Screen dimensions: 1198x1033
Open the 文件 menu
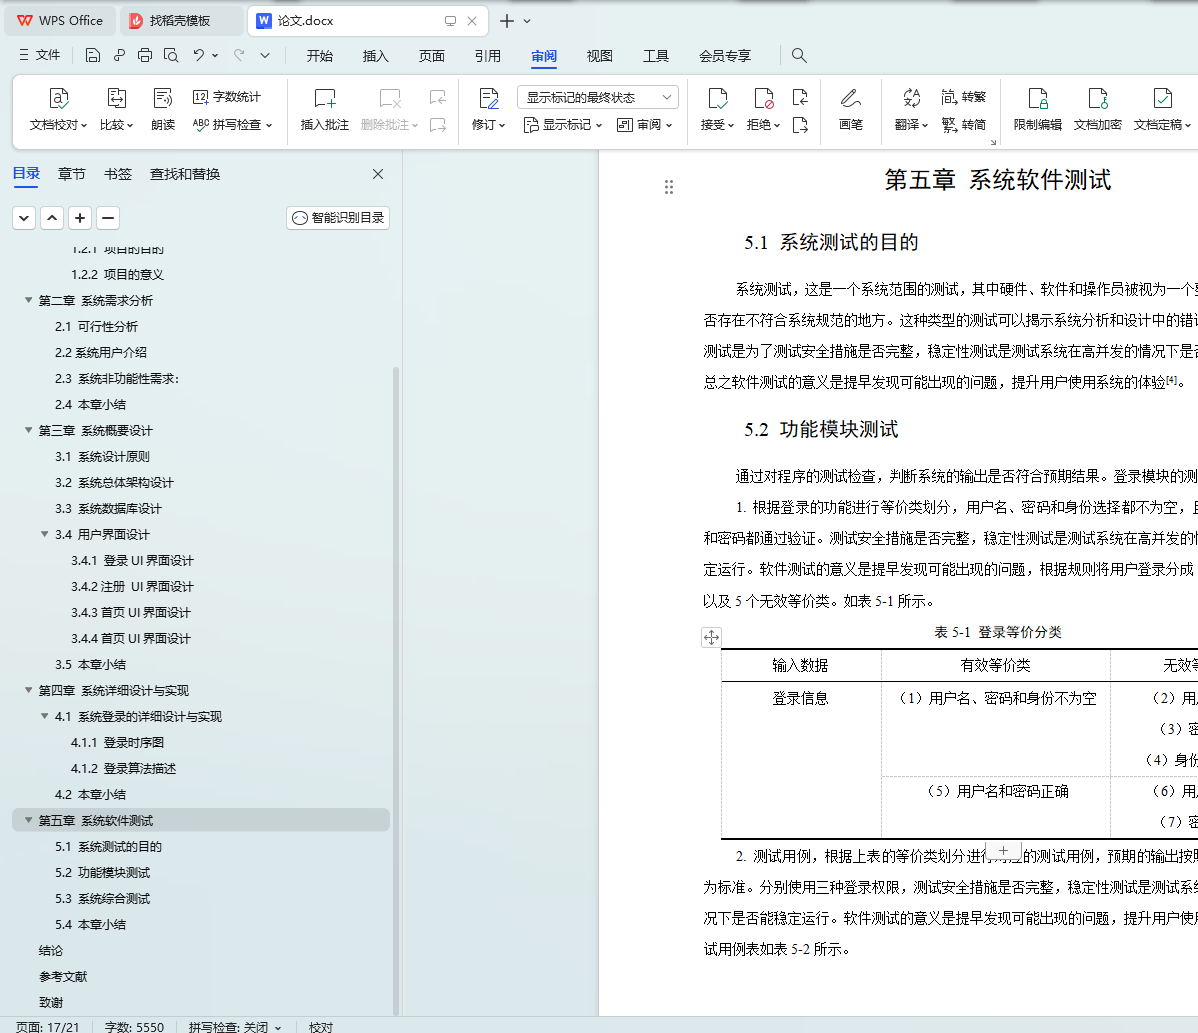point(39,55)
